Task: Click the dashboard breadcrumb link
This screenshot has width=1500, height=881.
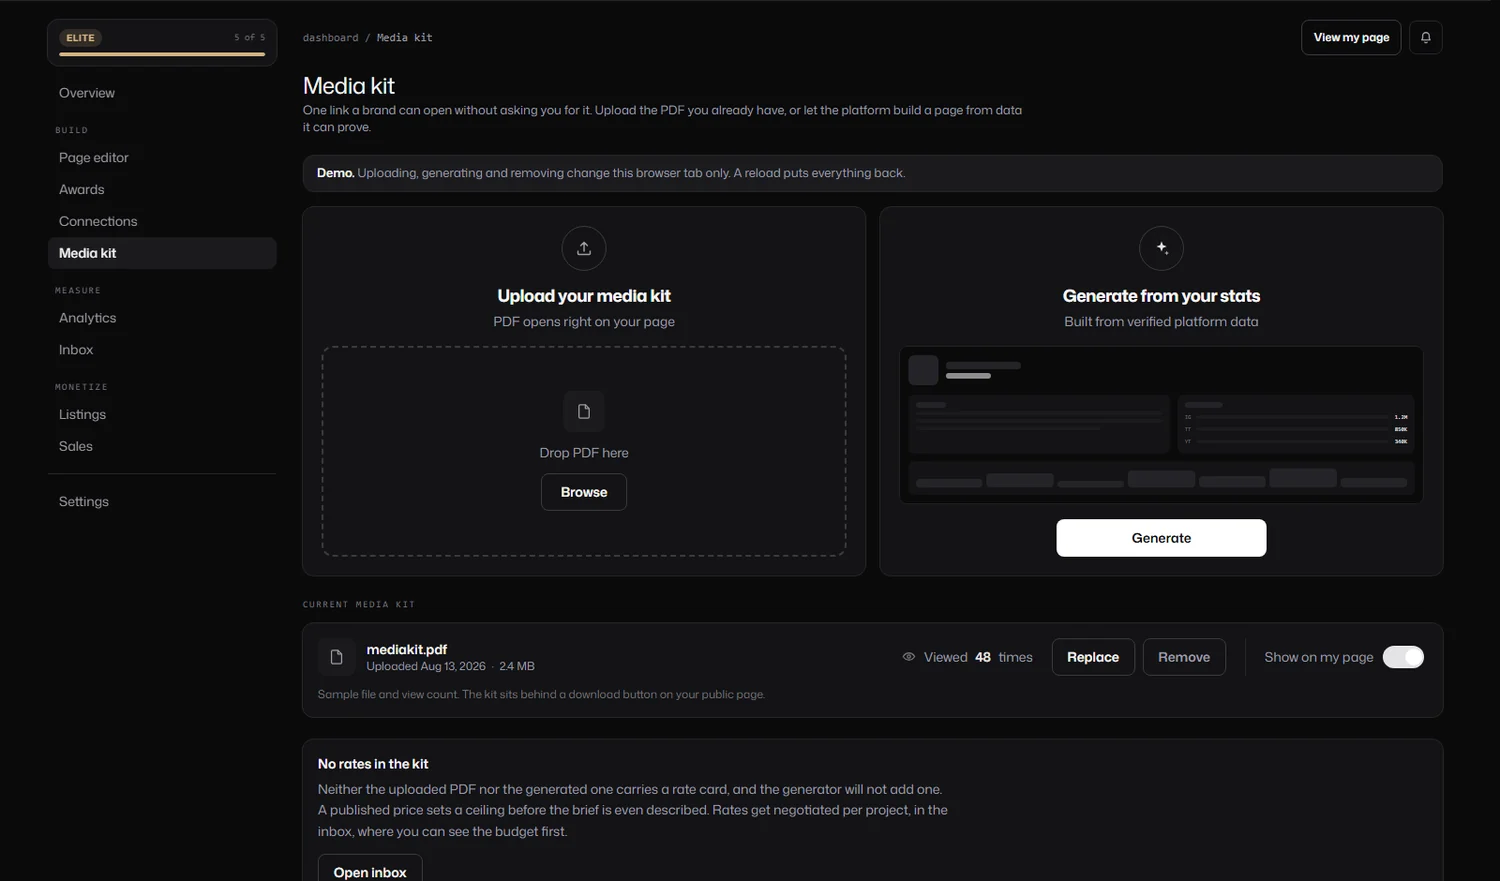Action: [x=331, y=38]
